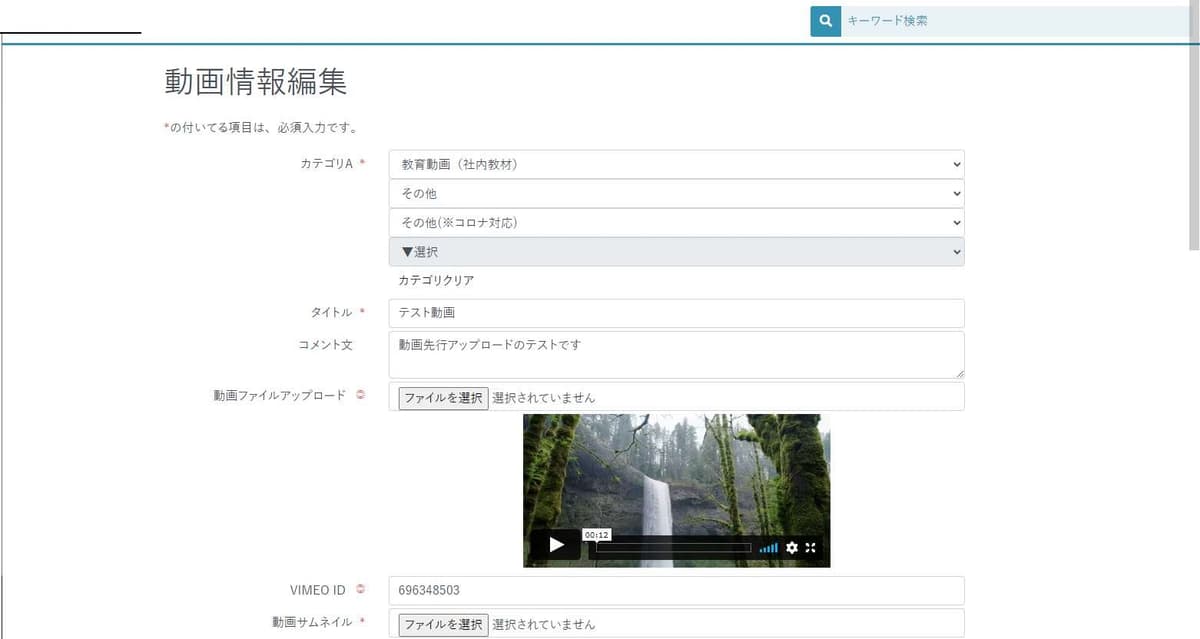Play the waterfall video
The width and height of the screenshot is (1200, 639).
(x=555, y=545)
